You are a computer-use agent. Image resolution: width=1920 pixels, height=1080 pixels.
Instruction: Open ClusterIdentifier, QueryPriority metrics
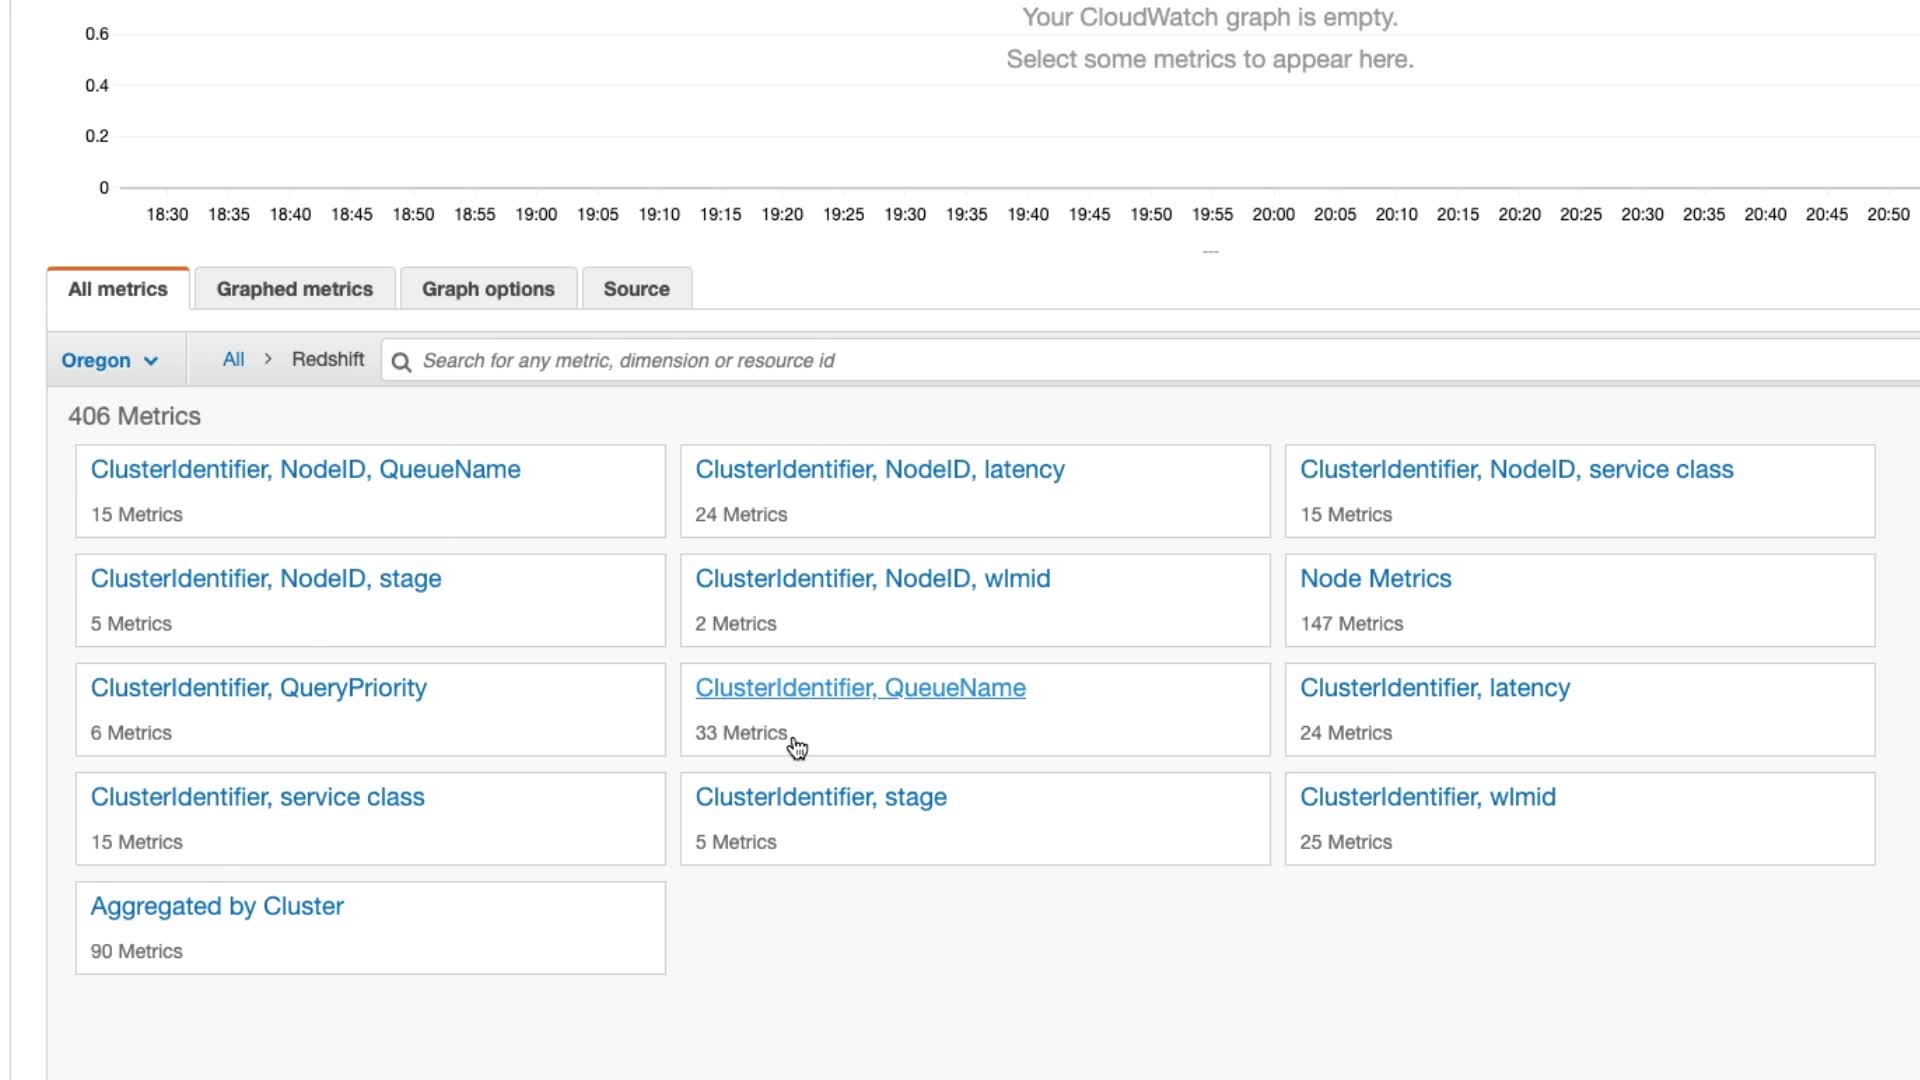[258, 688]
